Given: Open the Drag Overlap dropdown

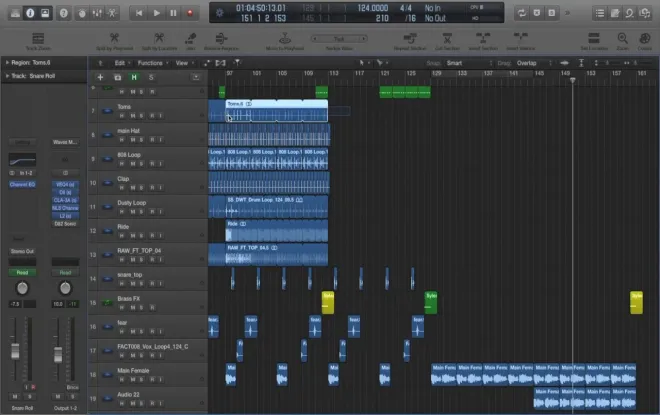Looking at the screenshot, I should 530,62.
